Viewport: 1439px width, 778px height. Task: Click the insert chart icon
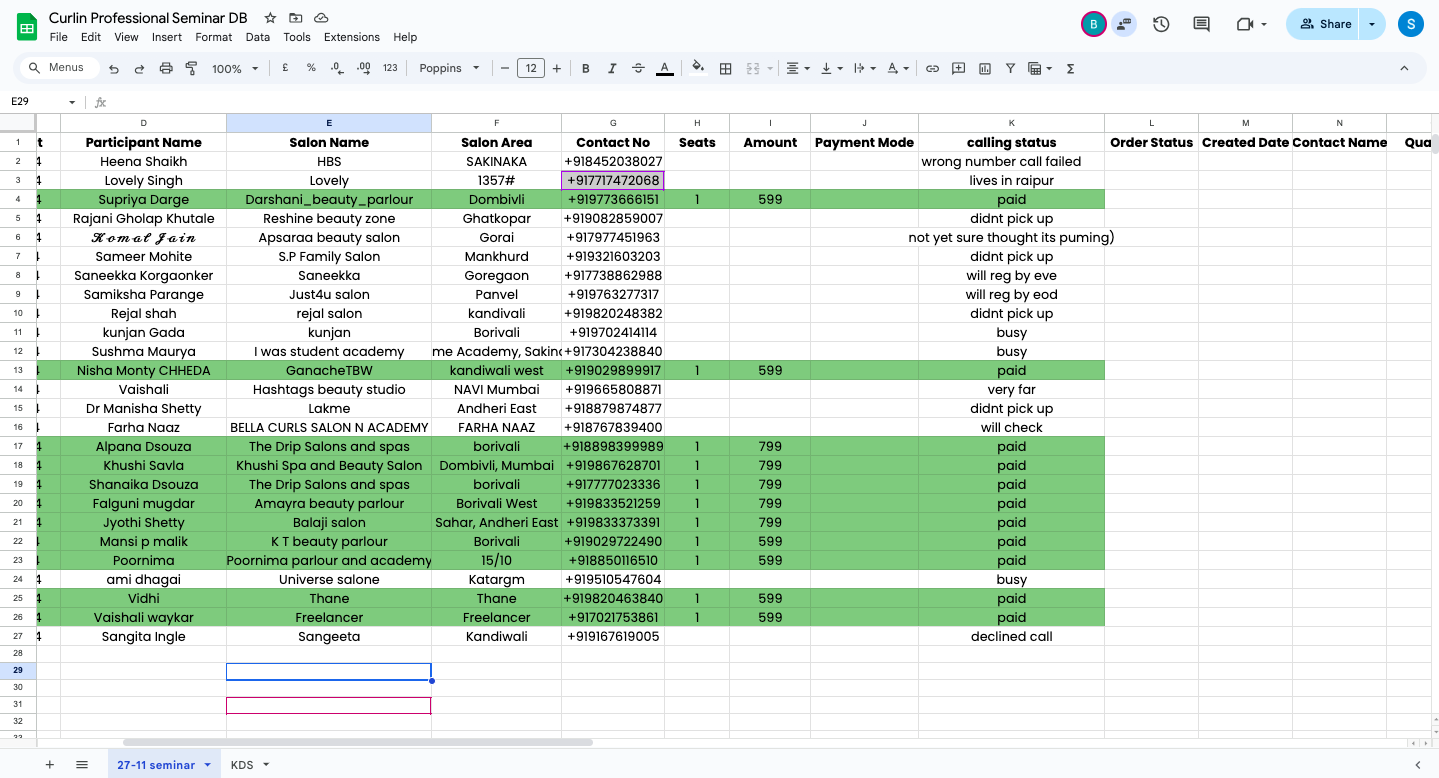pyautogui.click(x=985, y=69)
